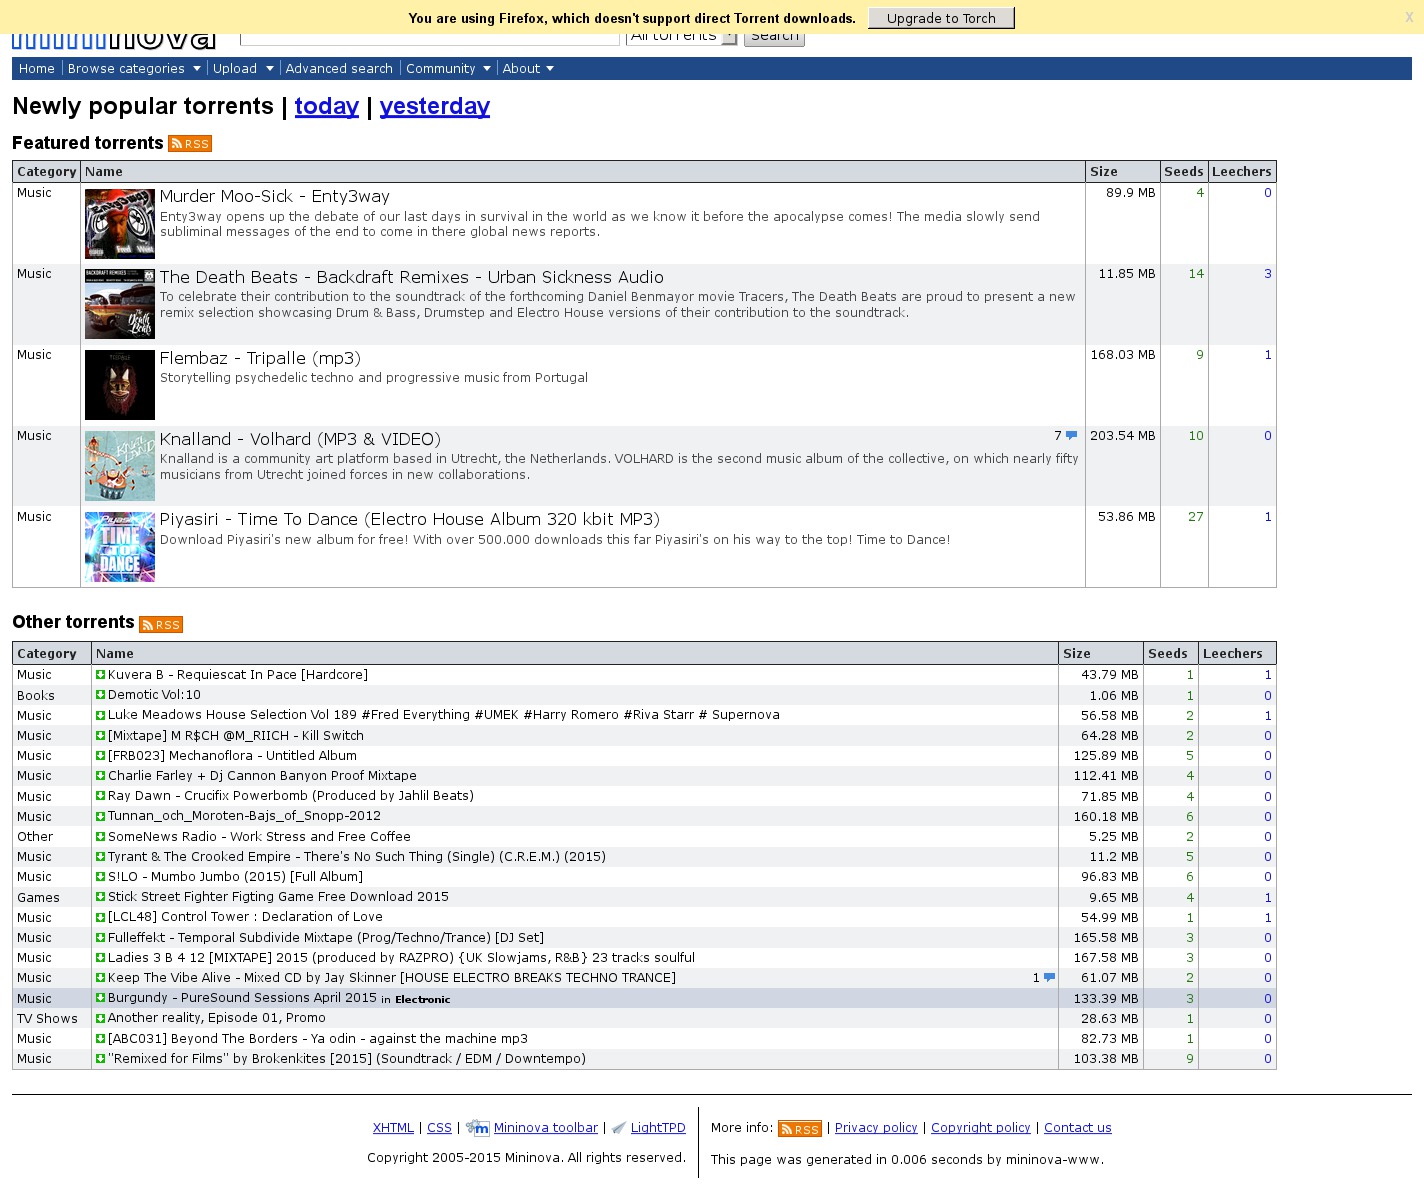Click the footer RSS feed icon
Screen dimensions: 1424x1186
pos(800,1129)
